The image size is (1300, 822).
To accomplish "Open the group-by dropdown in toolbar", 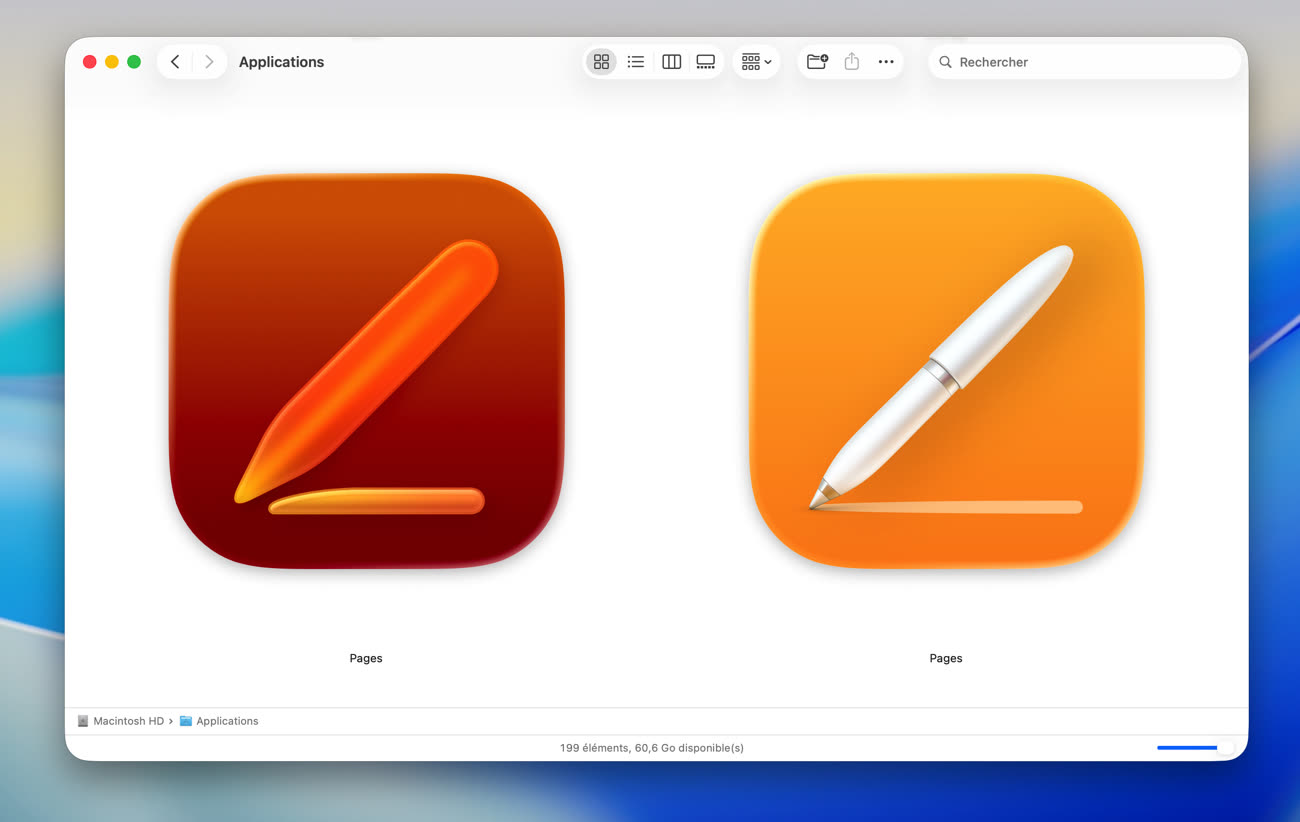I will point(756,62).
